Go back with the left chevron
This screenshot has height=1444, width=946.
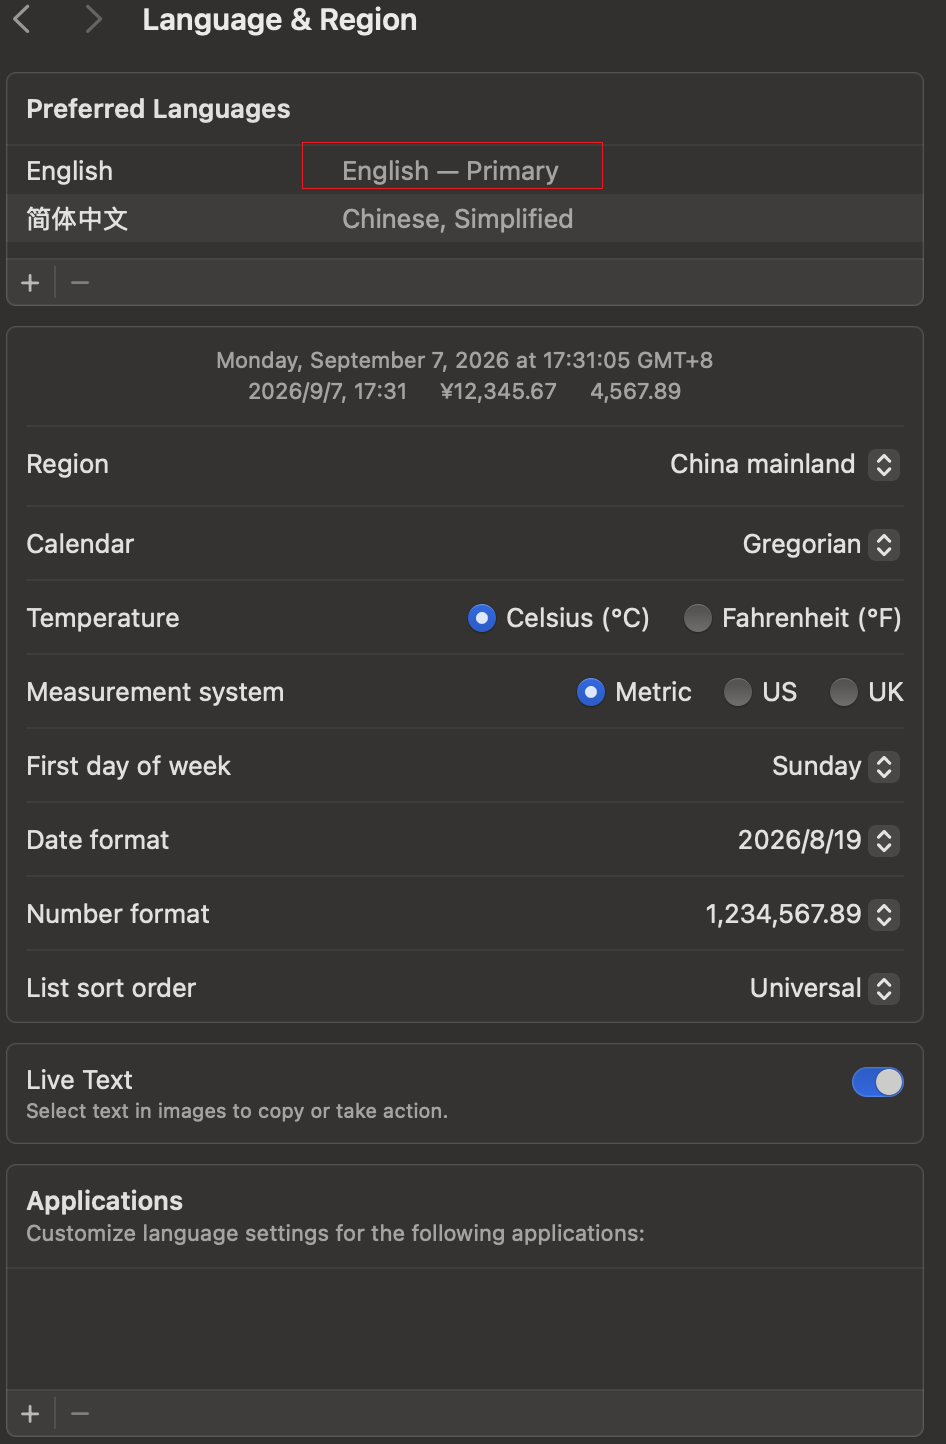tap(22, 19)
